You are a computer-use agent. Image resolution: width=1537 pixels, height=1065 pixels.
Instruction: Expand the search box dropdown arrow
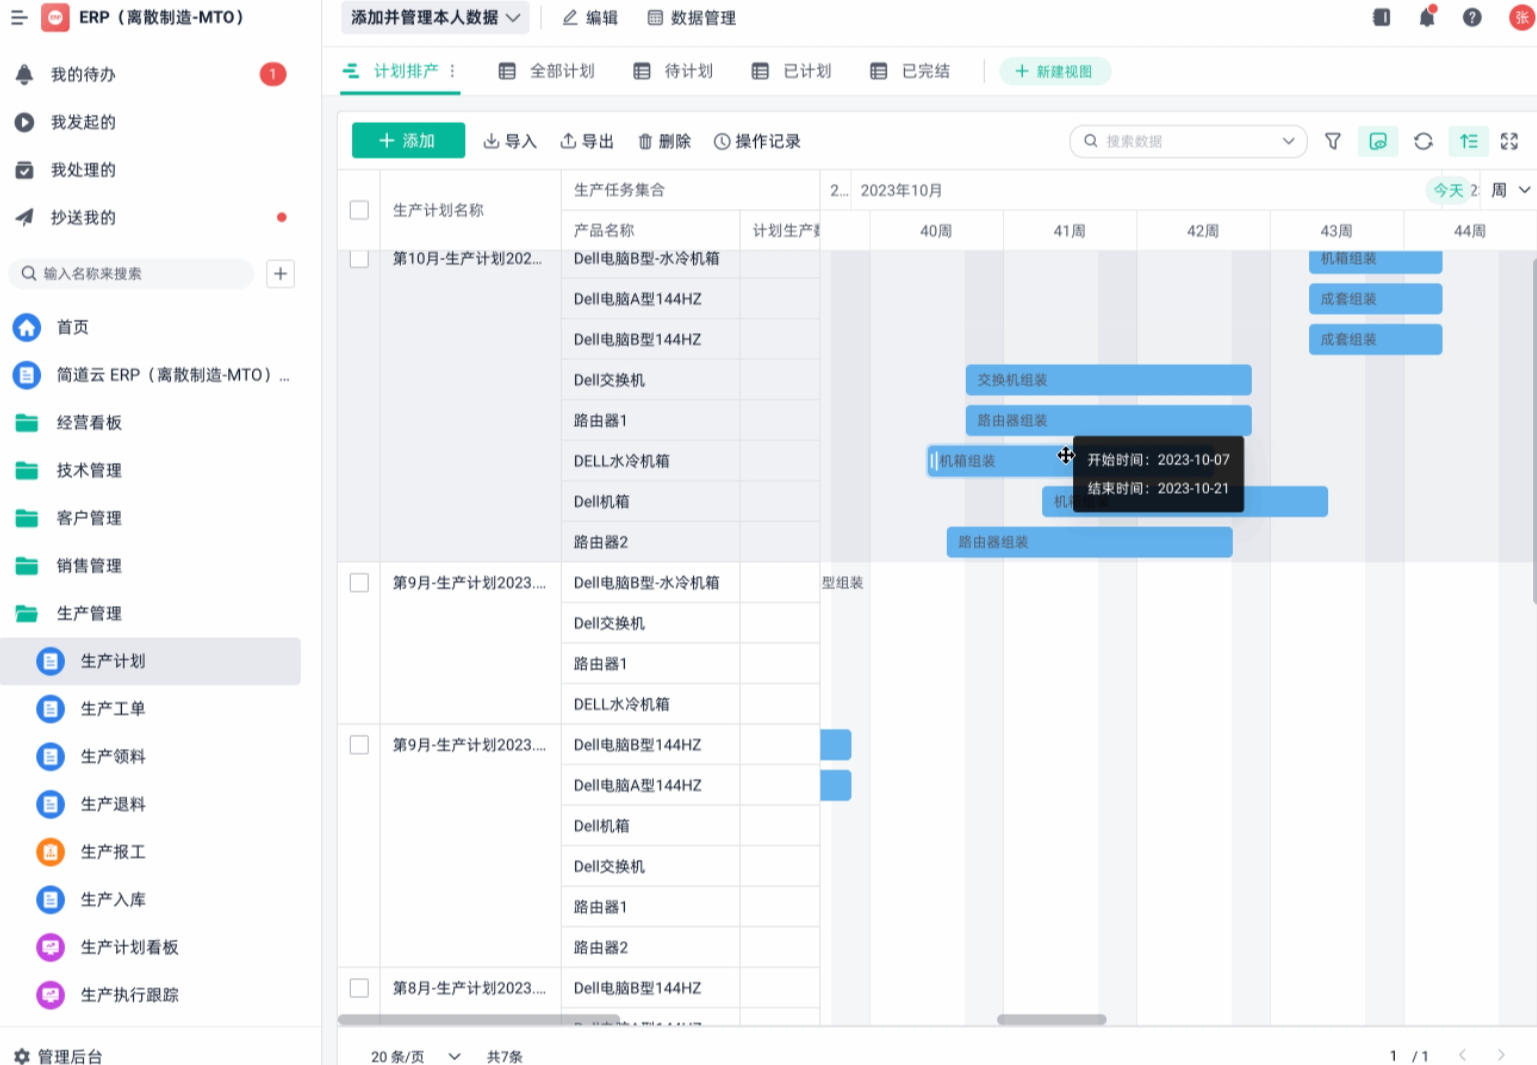[1288, 141]
